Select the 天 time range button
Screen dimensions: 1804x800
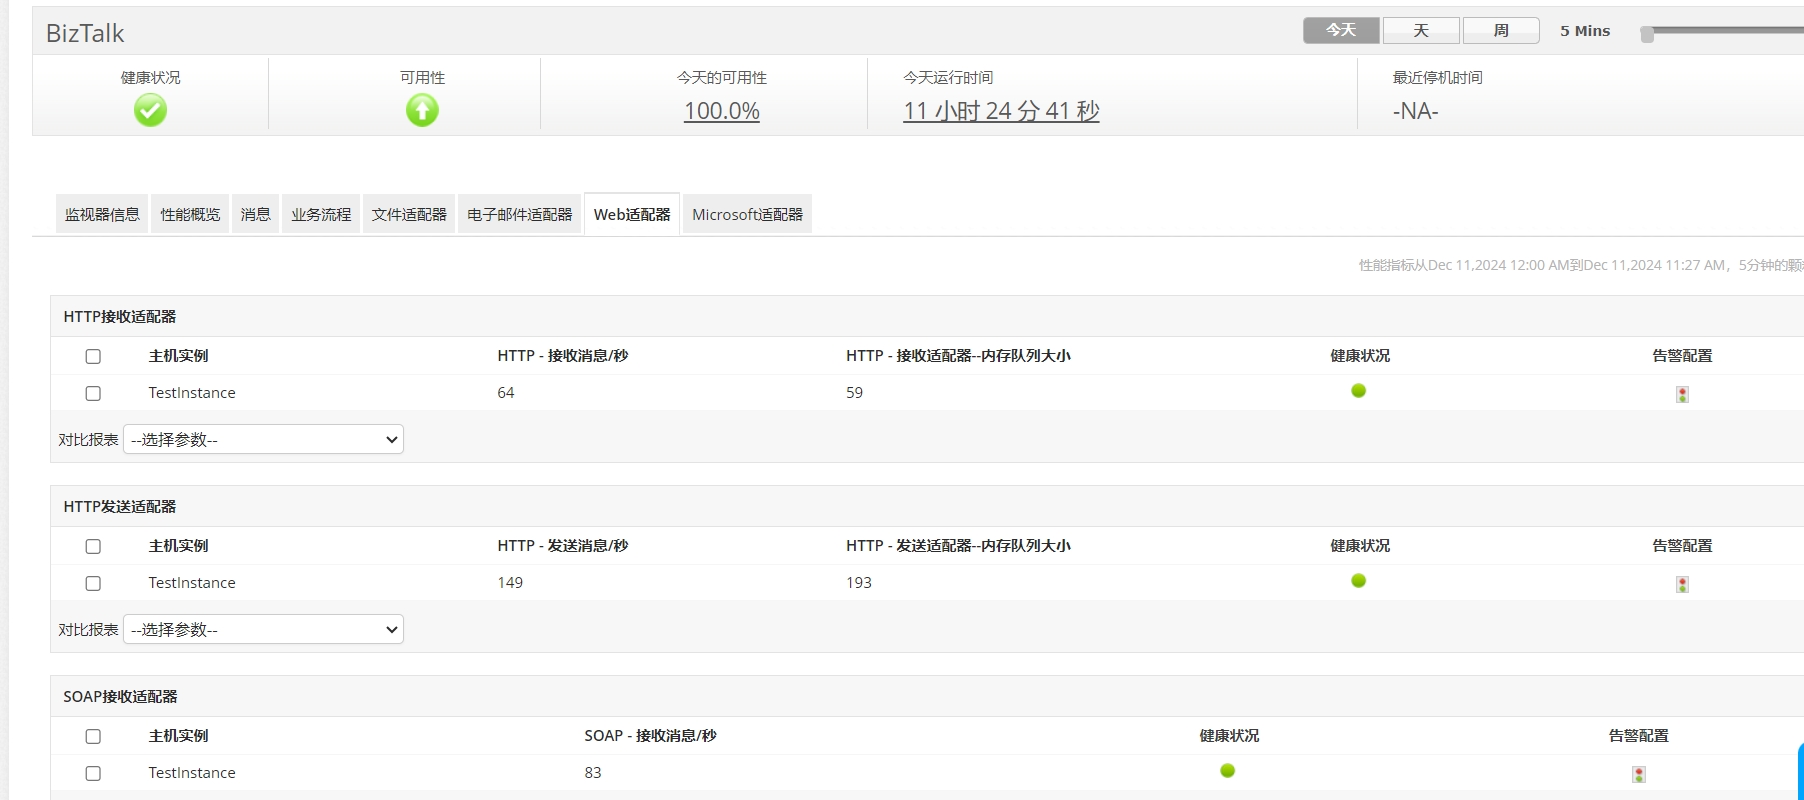(1421, 31)
